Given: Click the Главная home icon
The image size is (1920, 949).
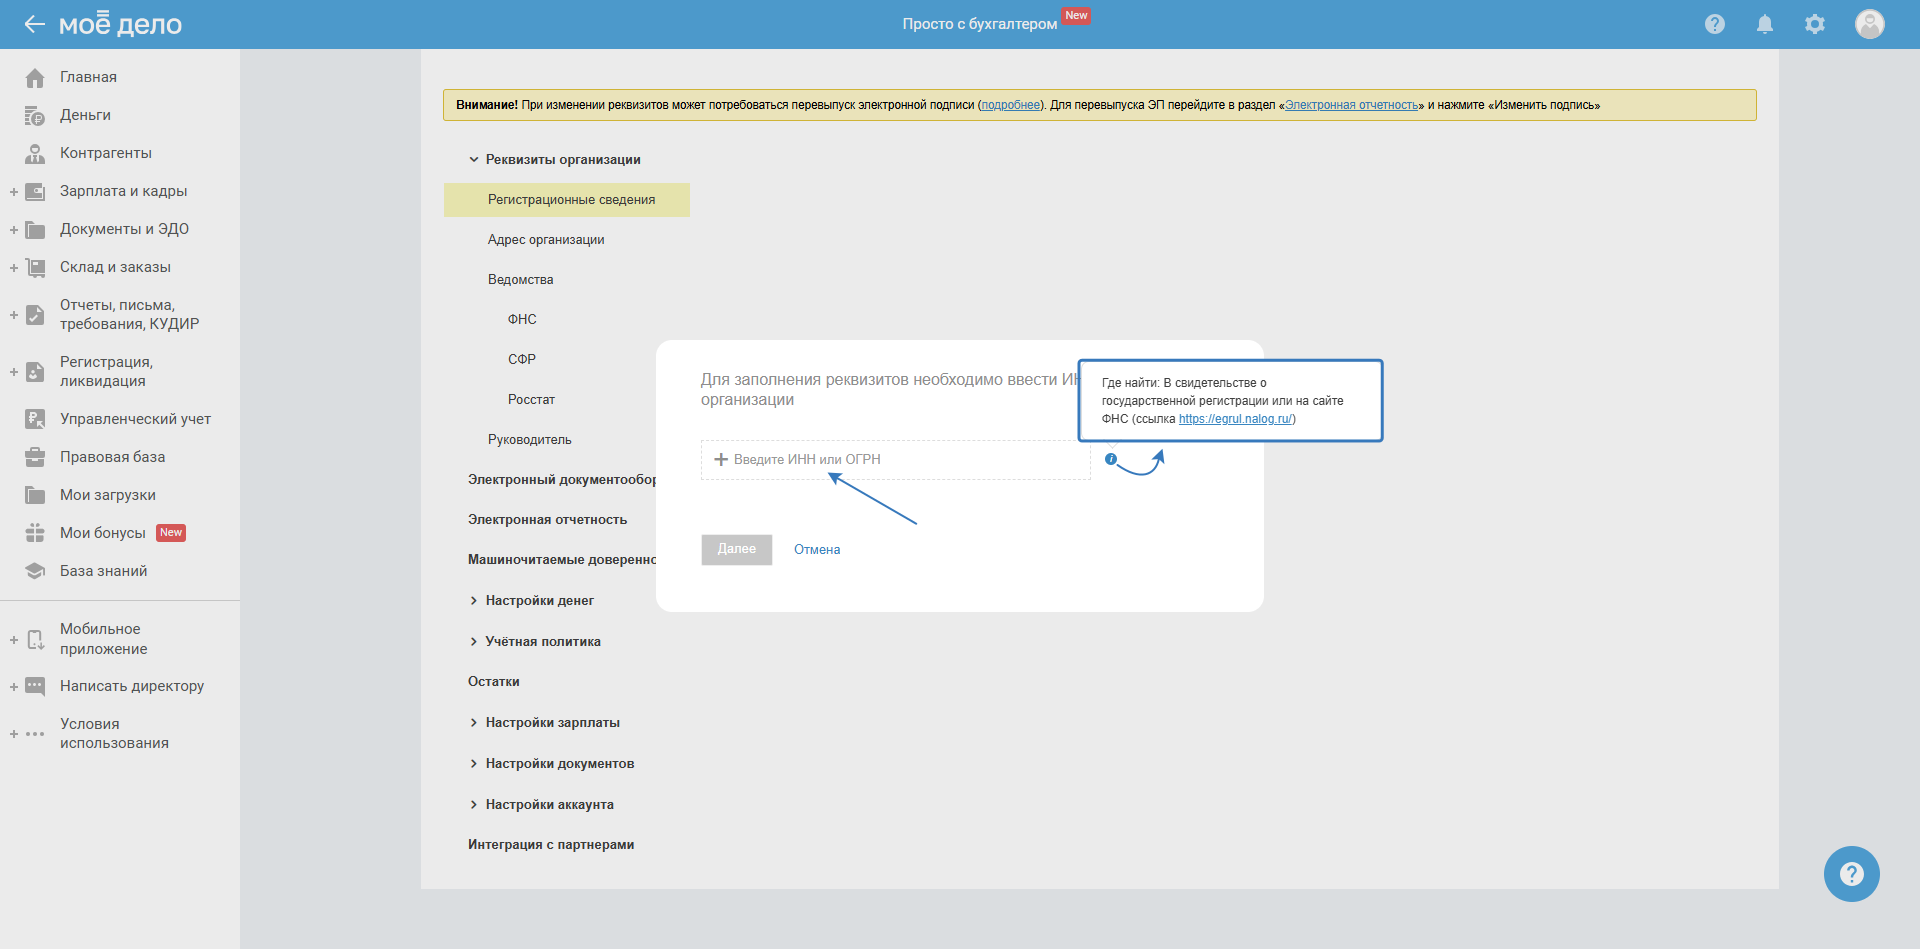Looking at the screenshot, I should (35, 77).
